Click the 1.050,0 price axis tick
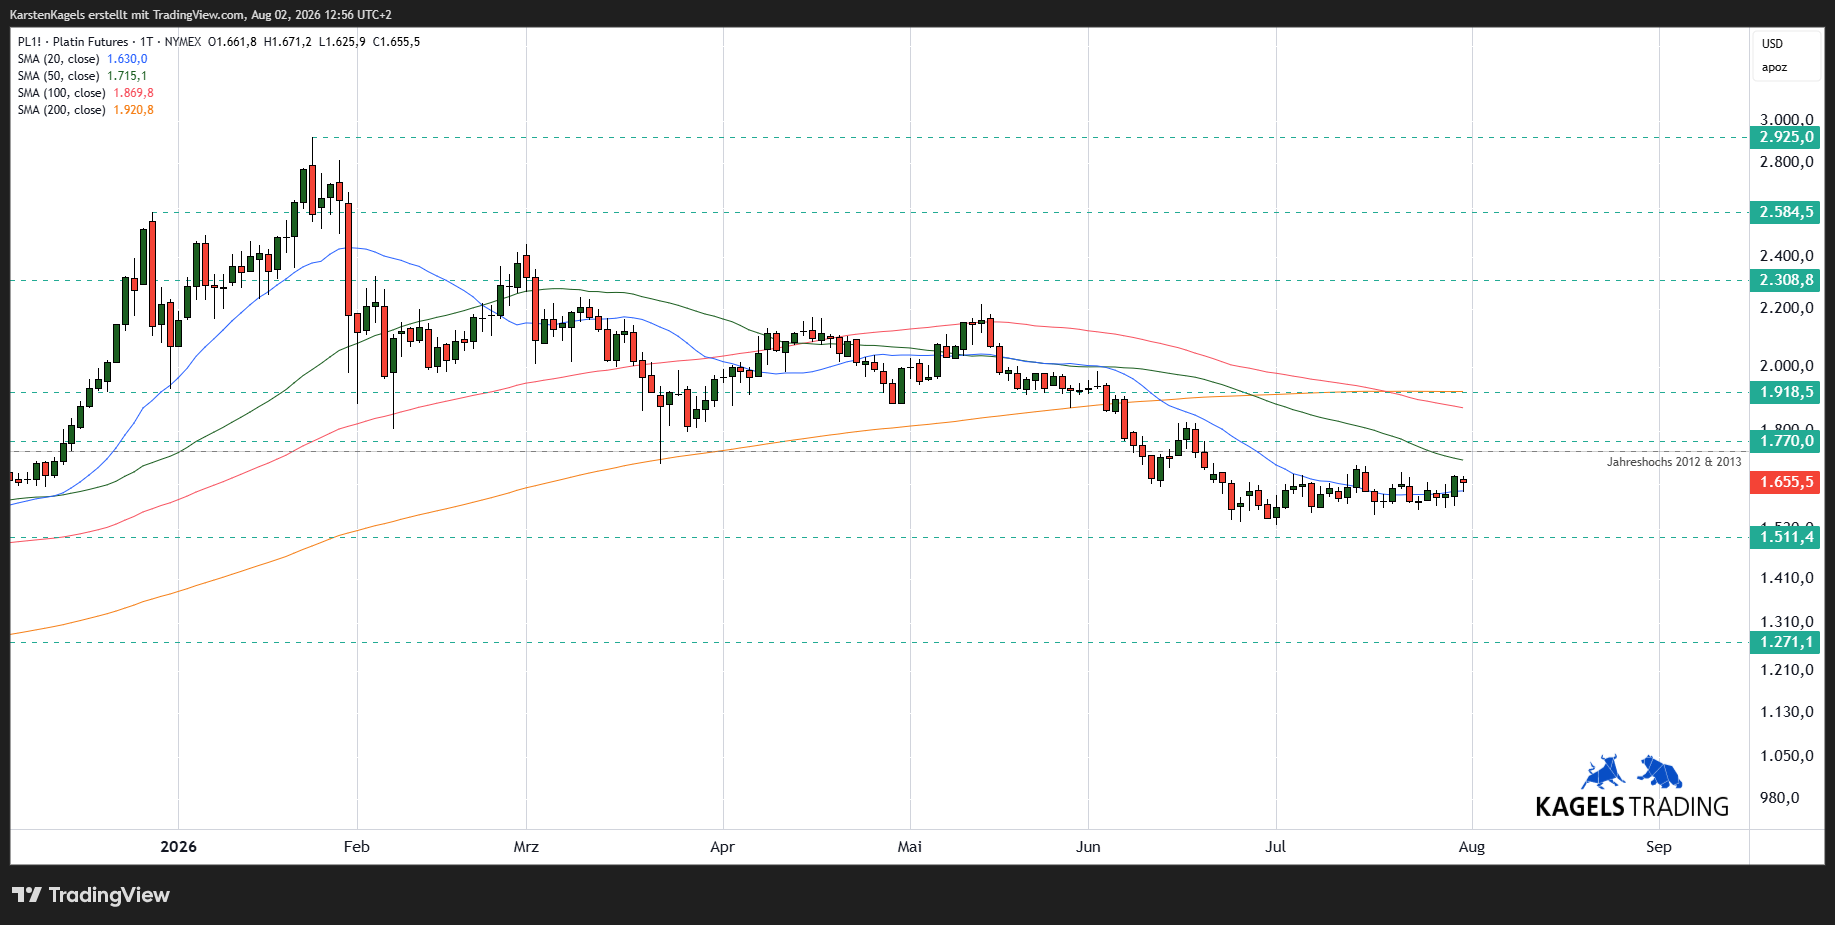The image size is (1835, 925). pyautogui.click(x=1787, y=756)
